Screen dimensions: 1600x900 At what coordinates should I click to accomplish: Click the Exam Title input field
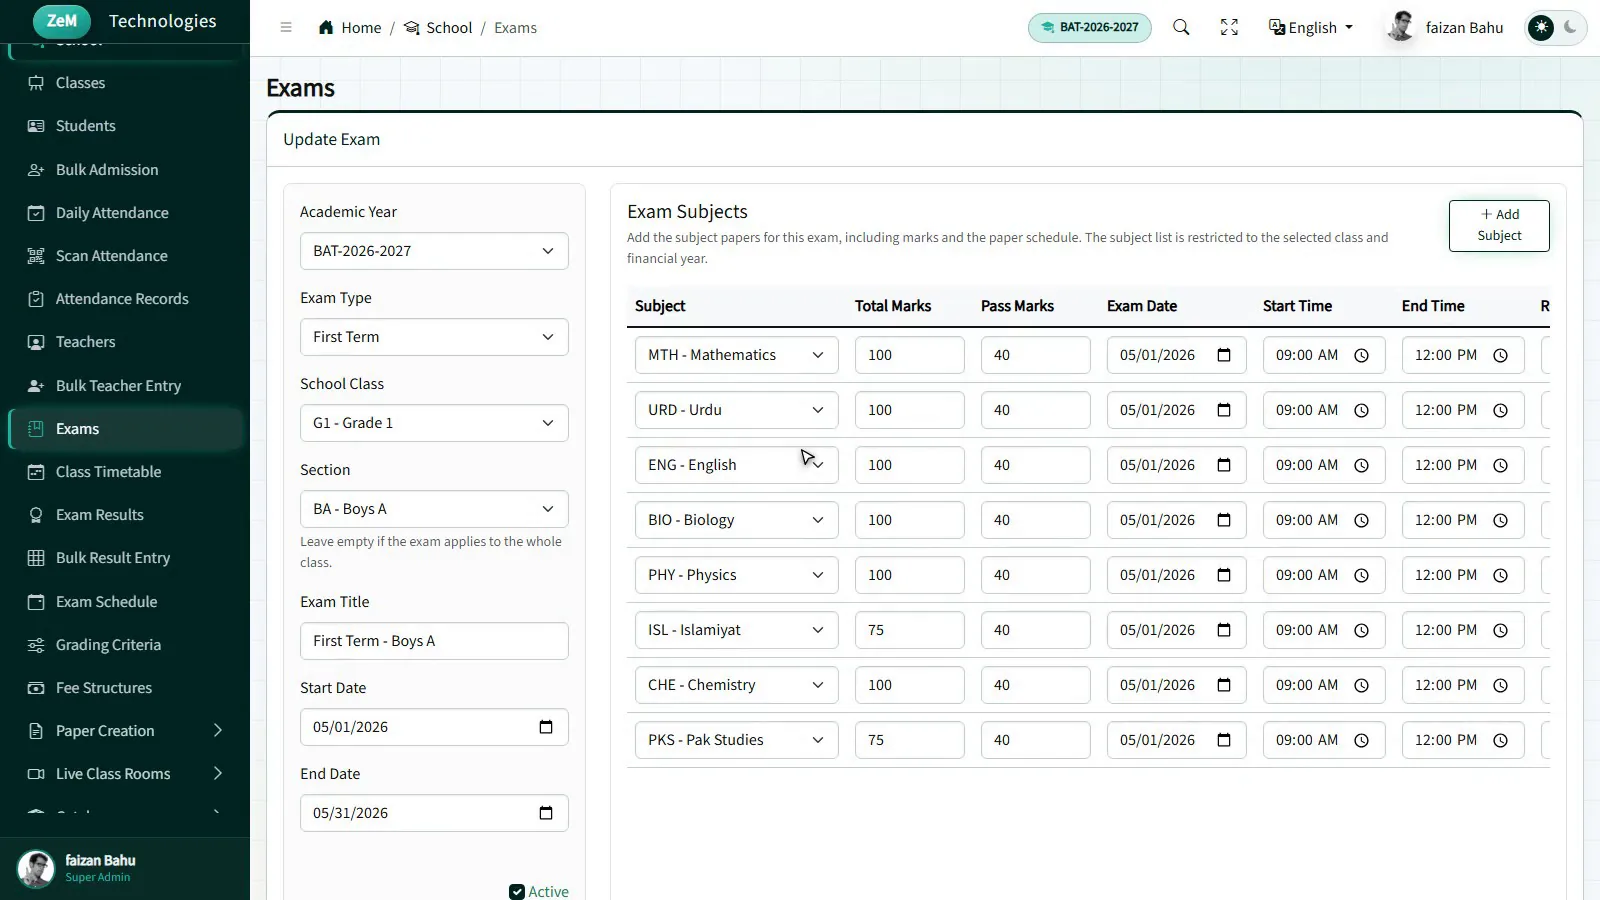click(434, 641)
